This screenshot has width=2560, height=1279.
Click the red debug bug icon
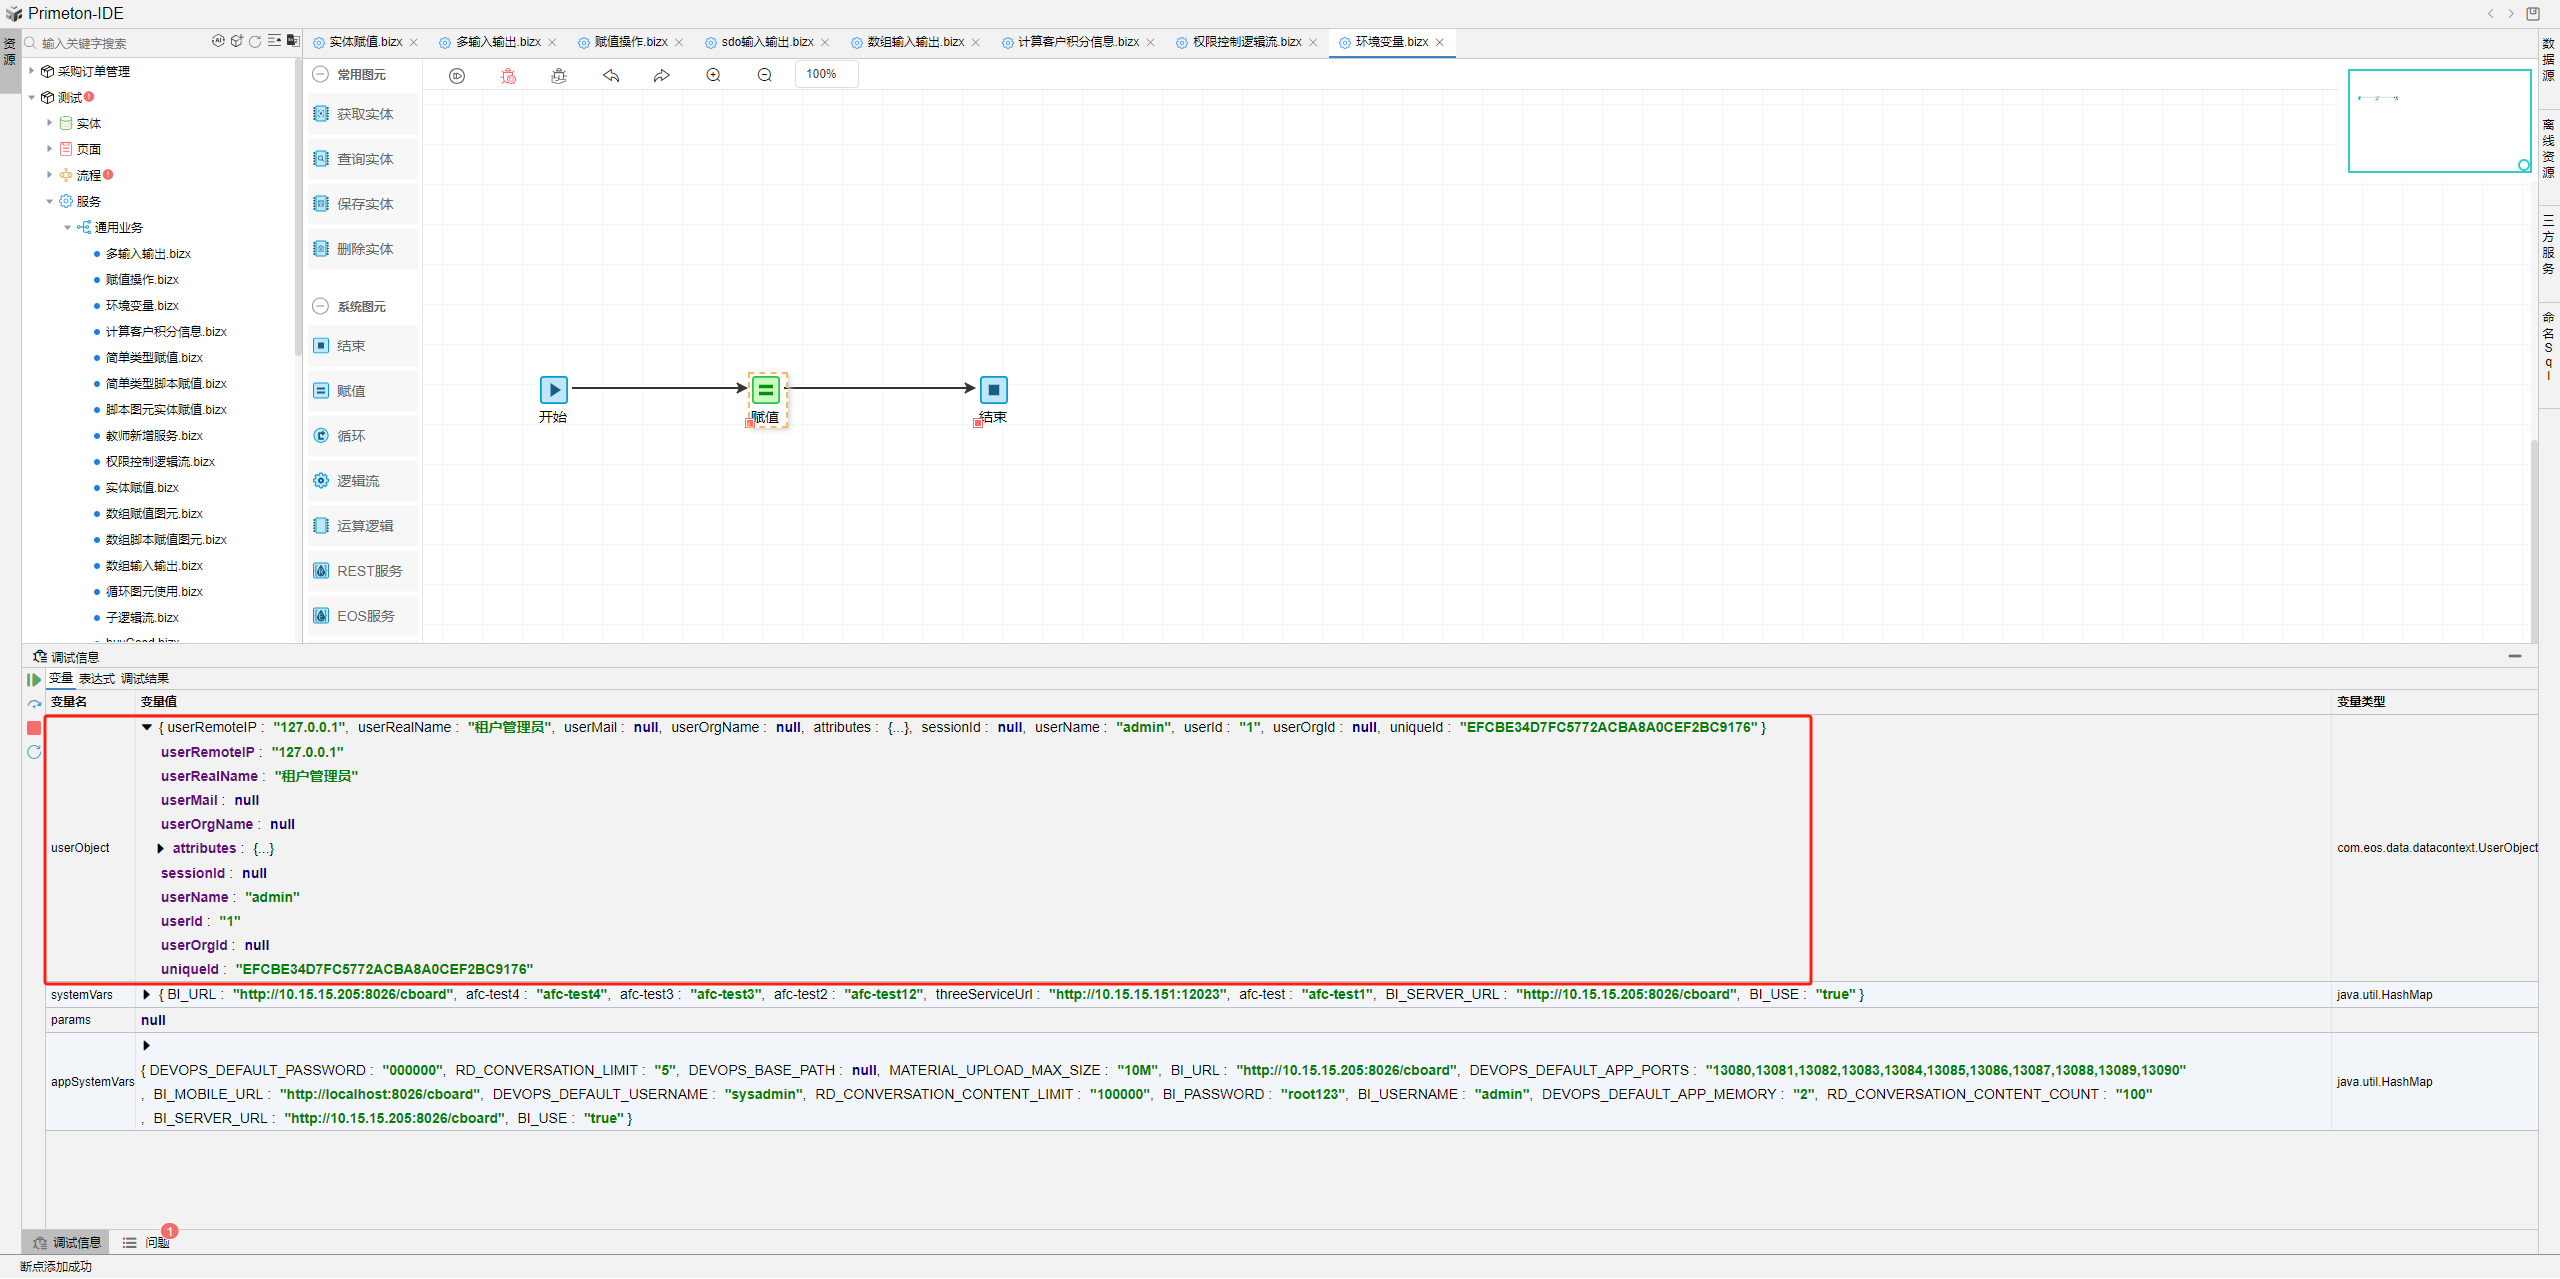click(x=508, y=76)
